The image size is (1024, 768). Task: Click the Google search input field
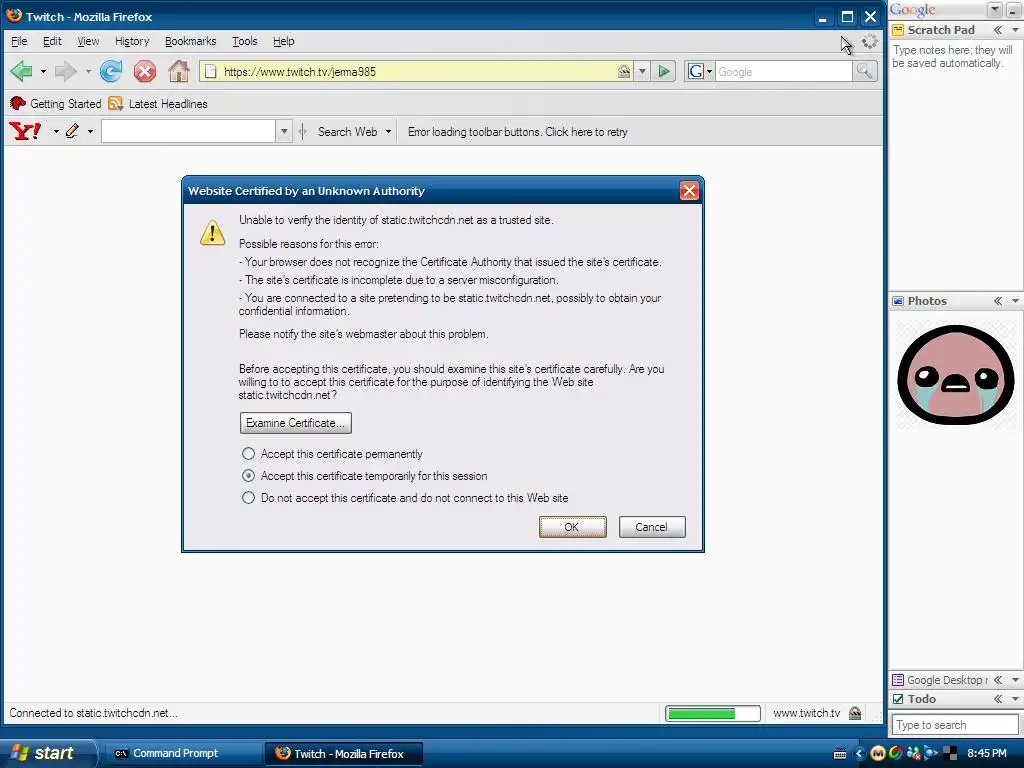tap(783, 71)
